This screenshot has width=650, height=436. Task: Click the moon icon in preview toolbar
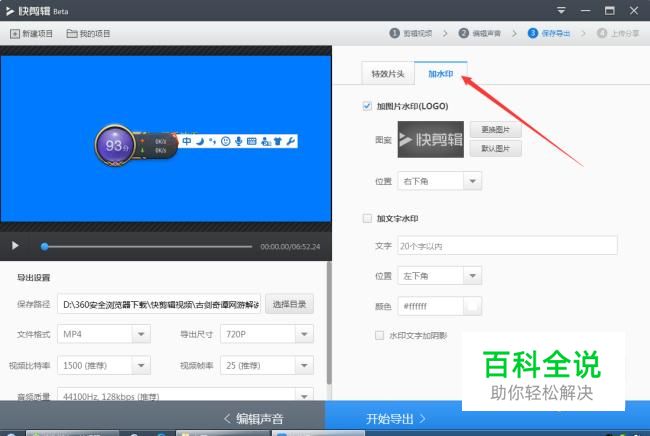pyautogui.click(x=200, y=141)
